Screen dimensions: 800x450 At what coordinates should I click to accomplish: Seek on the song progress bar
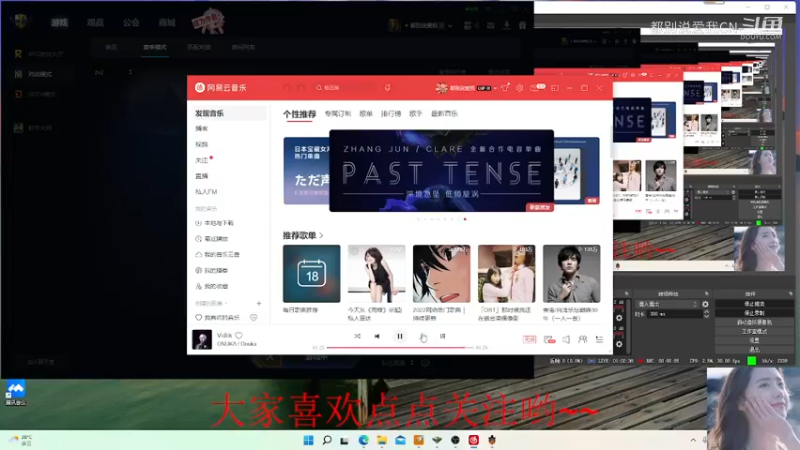[x=399, y=347]
